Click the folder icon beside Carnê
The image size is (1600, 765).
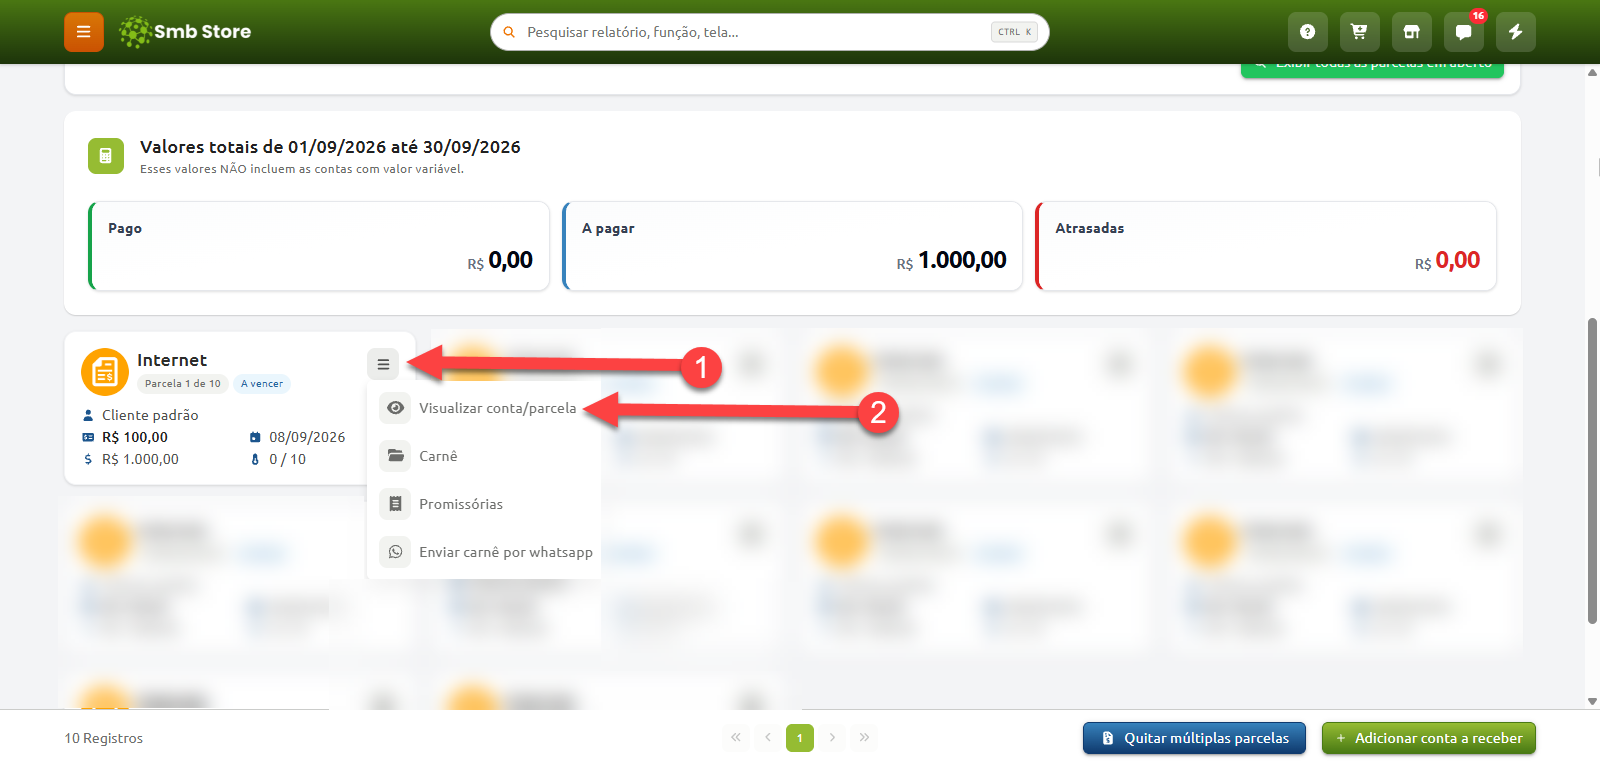click(x=396, y=456)
